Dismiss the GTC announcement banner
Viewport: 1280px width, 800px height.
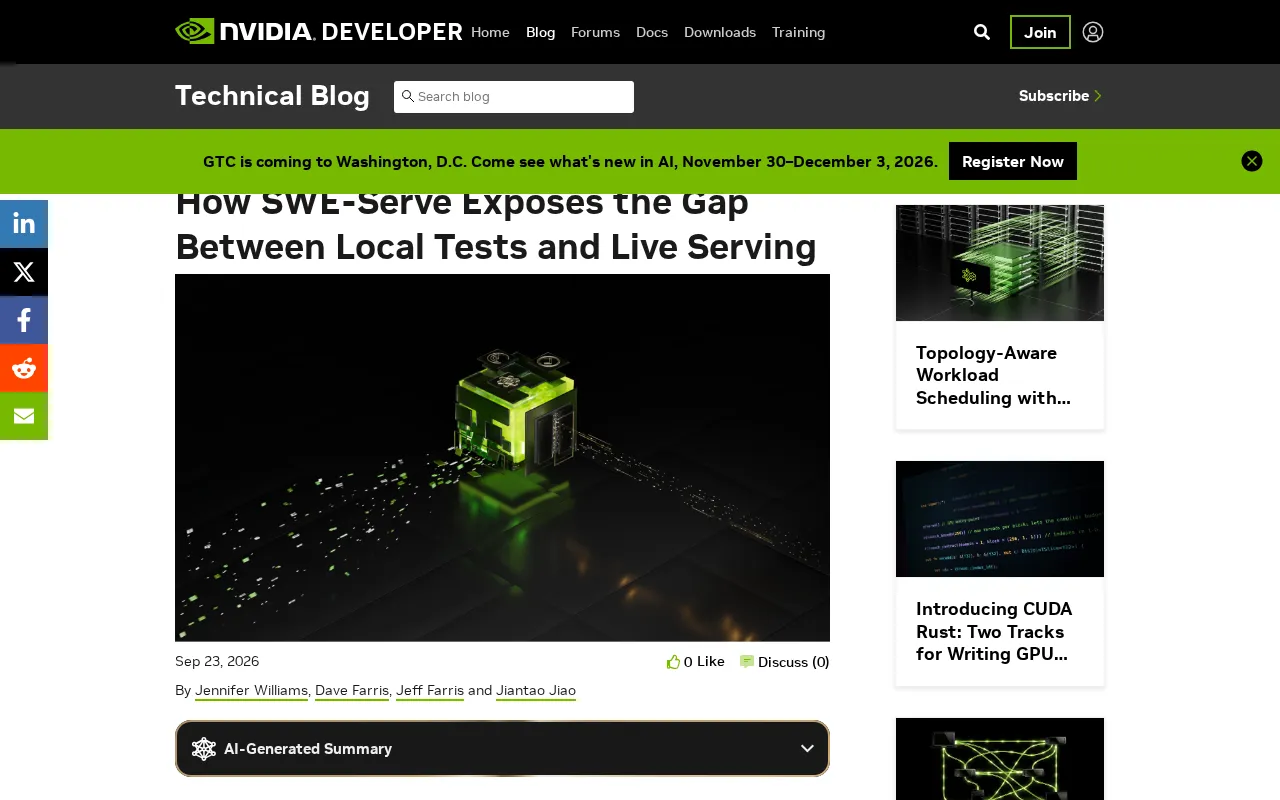point(1252,161)
